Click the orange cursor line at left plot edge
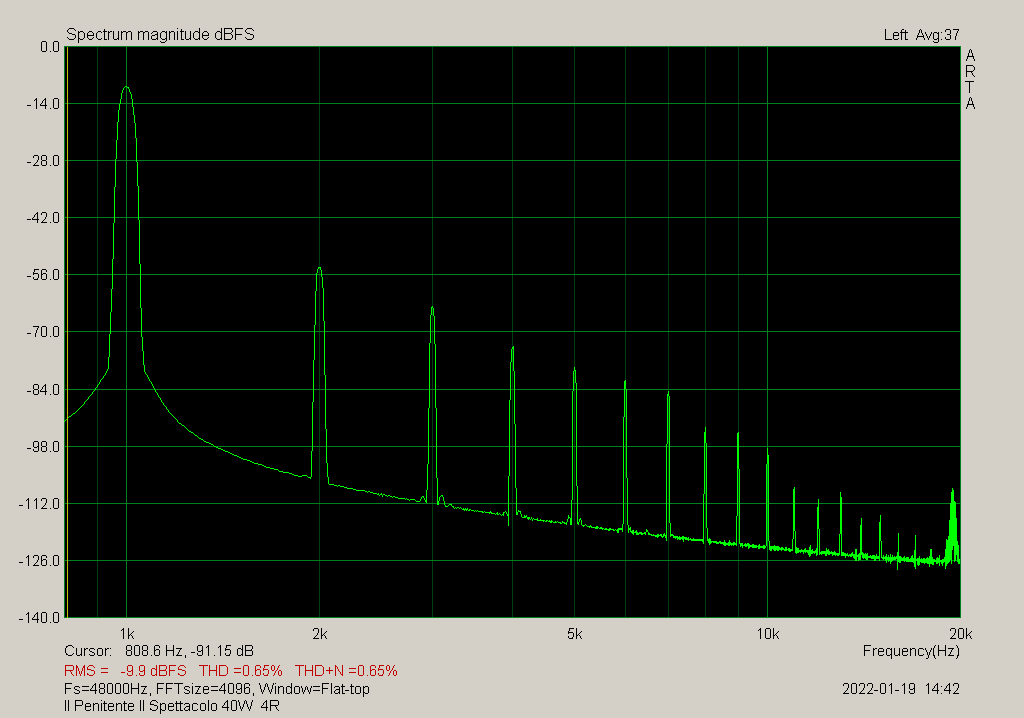 tap(67, 332)
